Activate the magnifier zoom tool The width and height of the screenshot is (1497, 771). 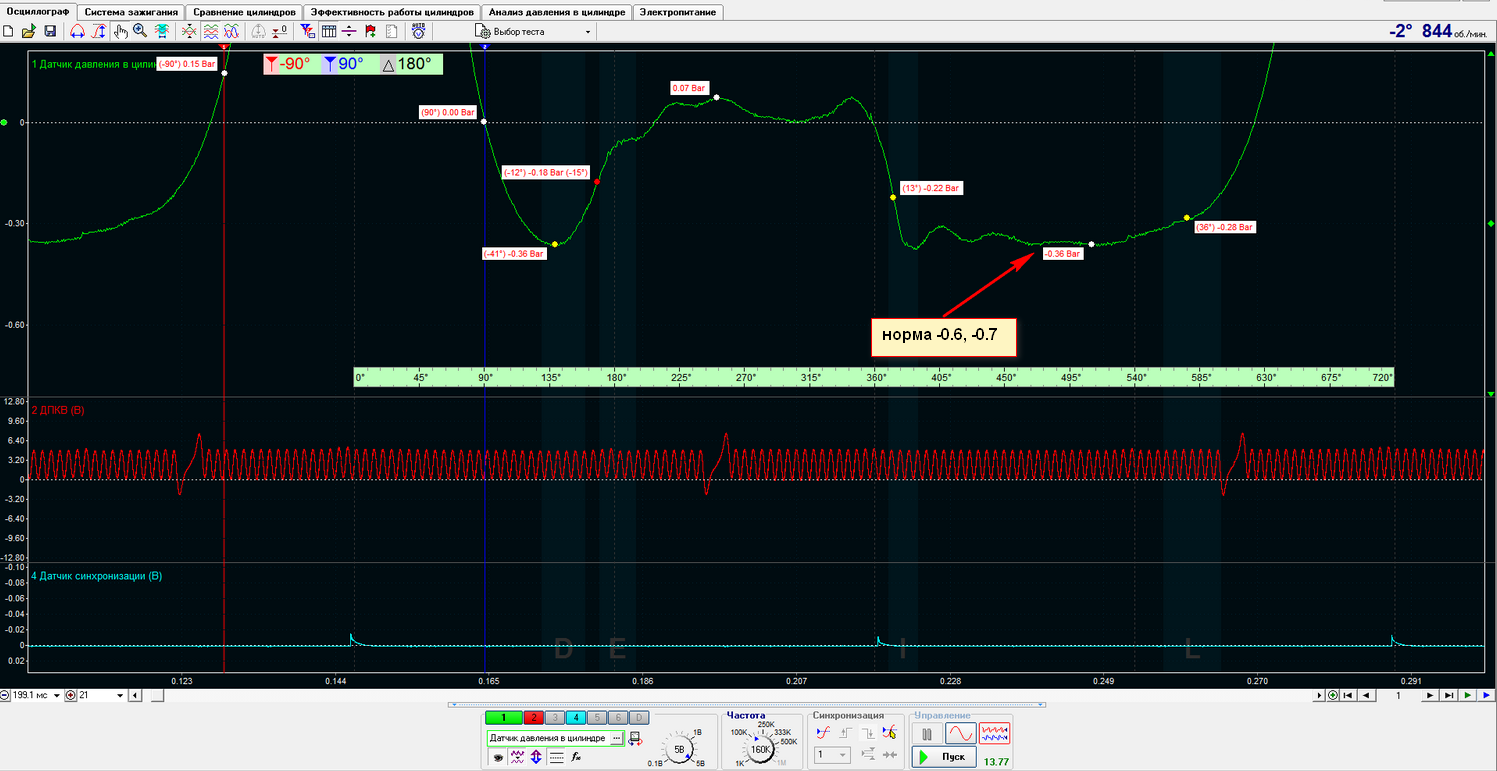[x=140, y=31]
